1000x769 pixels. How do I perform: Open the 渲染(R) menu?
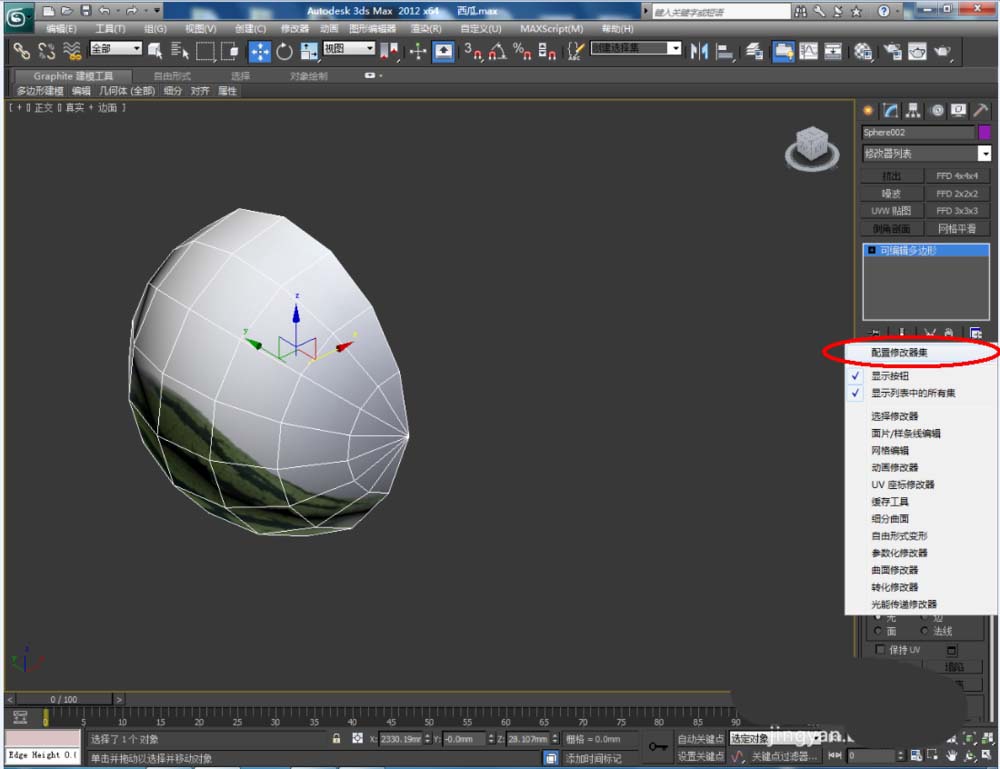[425, 29]
